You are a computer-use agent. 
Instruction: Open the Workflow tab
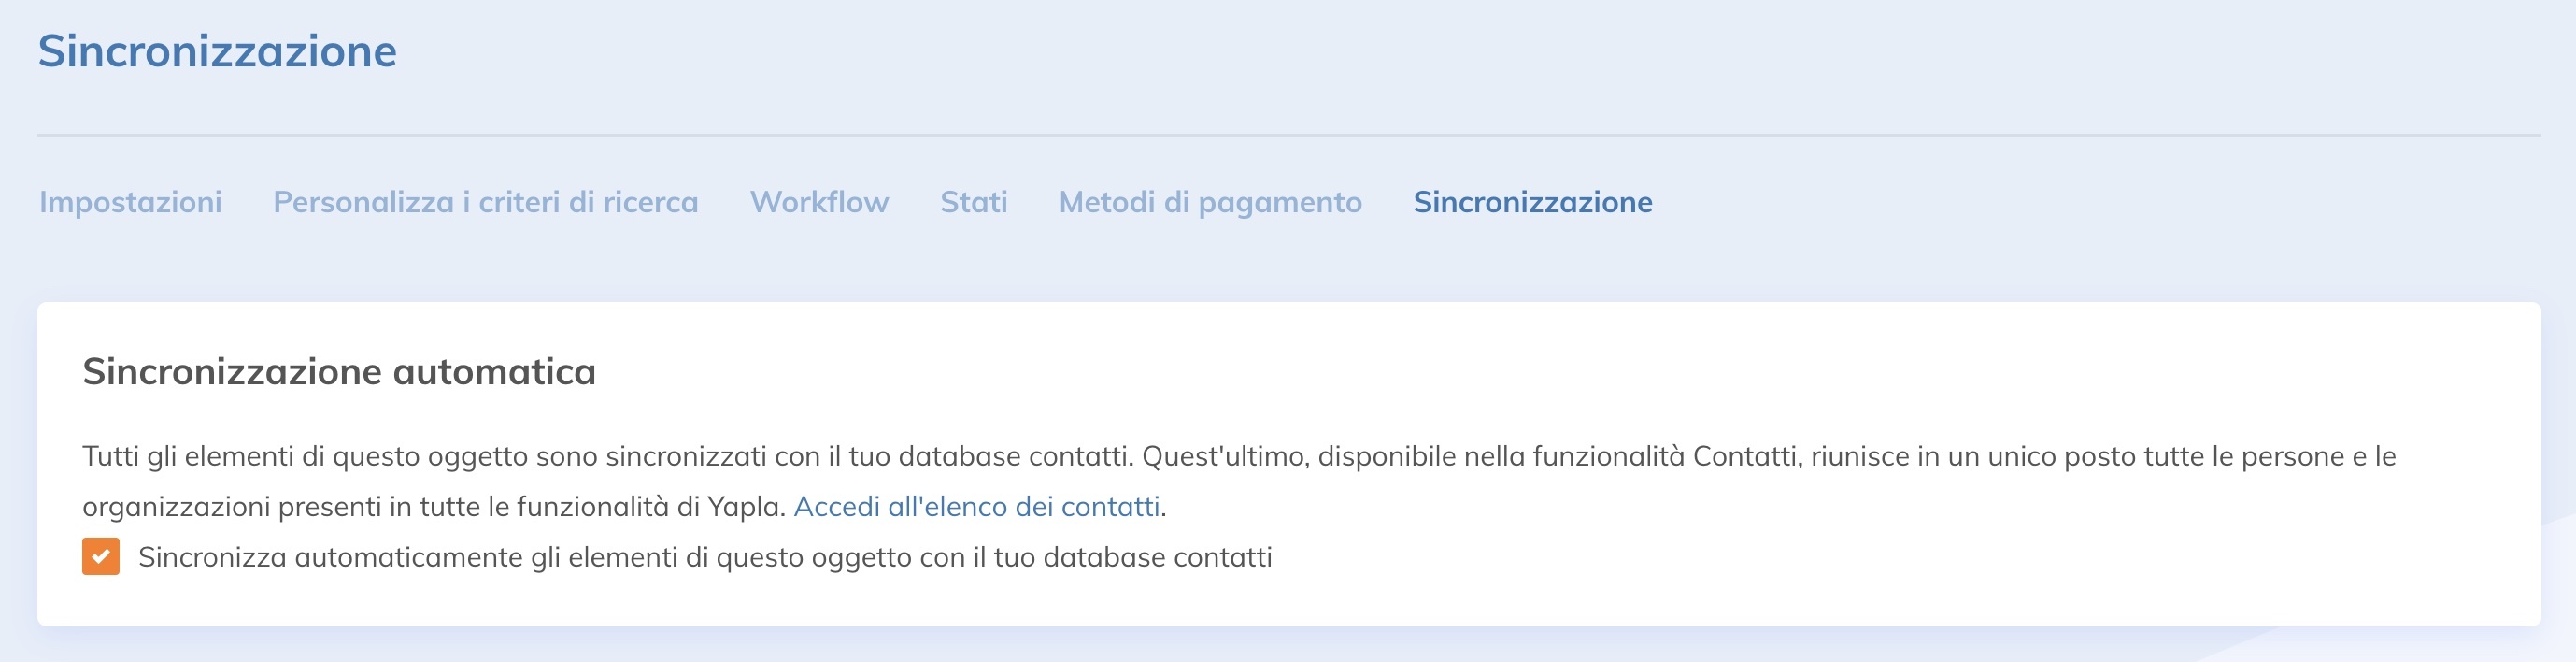click(820, 202)
